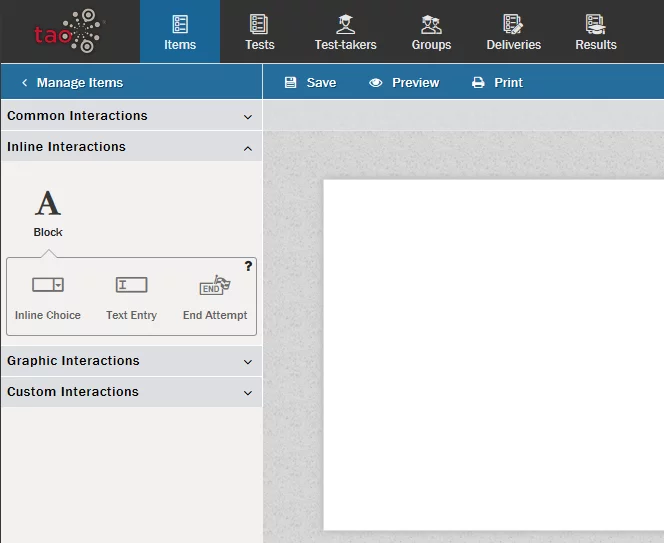Expand the Graphic Interactions section

[x=130, y=361]
